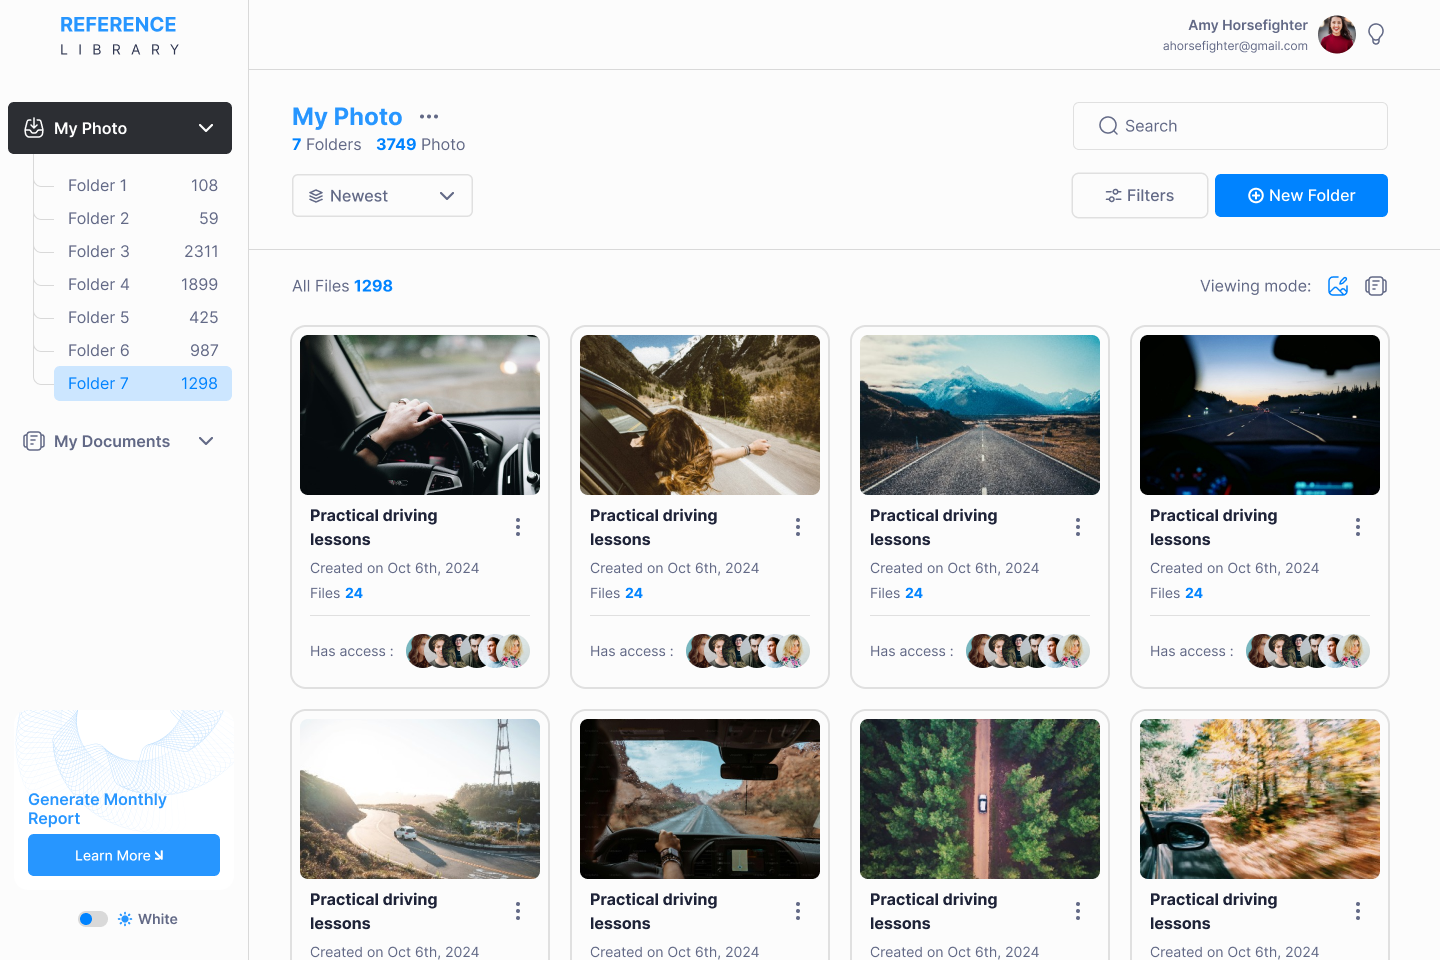Click the Reference Library logo
The width and height of the screenshot is (1440, 960).
pos(118,35)
